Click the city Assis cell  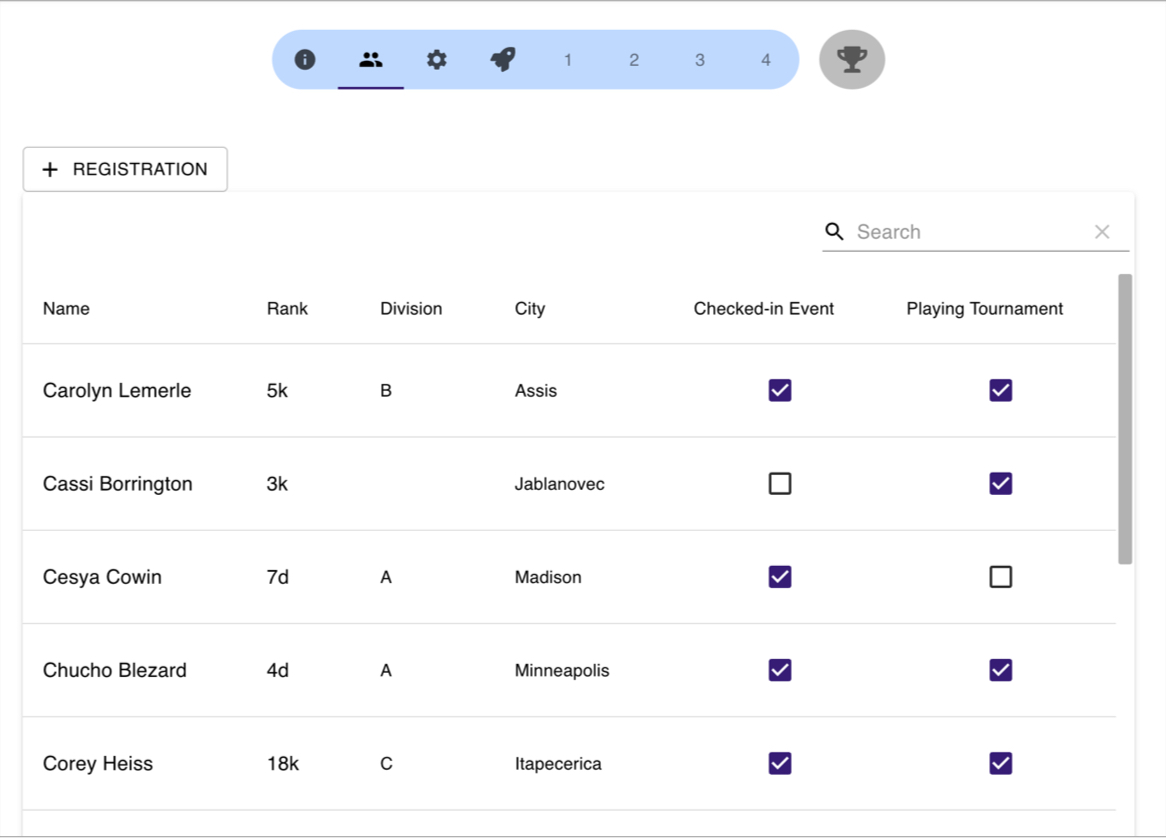pyautogui.click(x=535, y=390)
